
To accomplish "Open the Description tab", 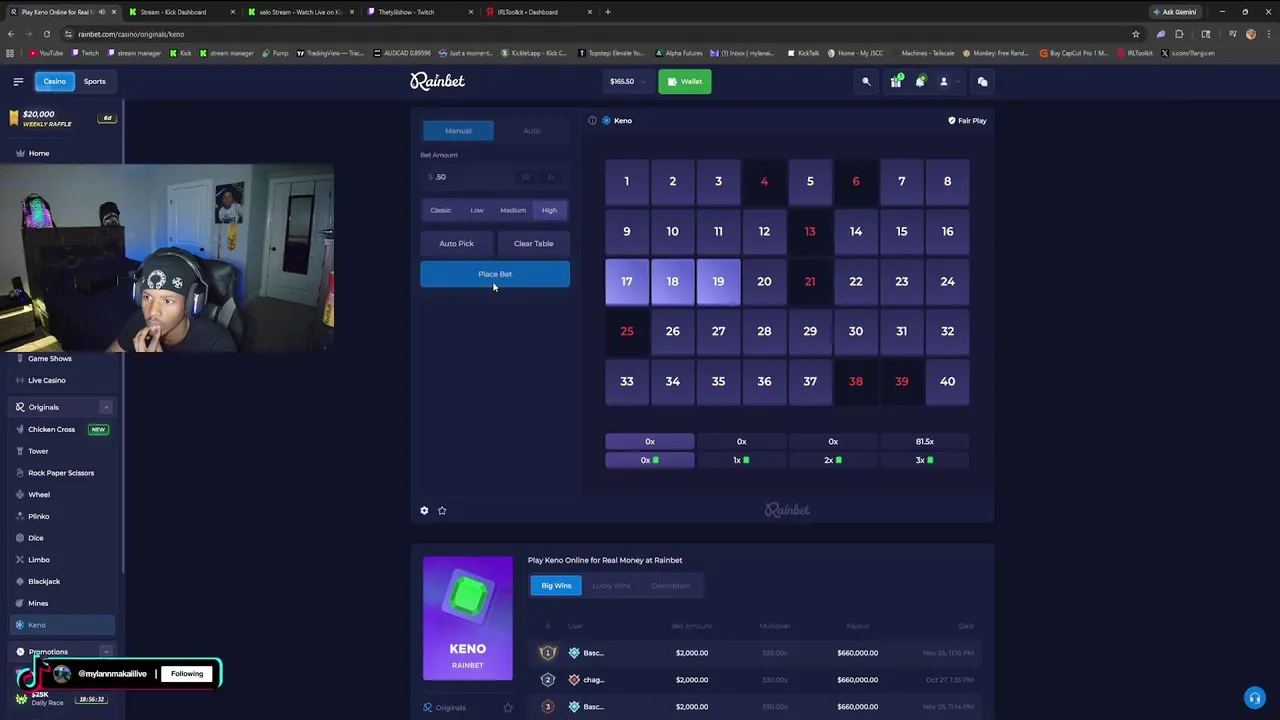I will (x=670, y=586).
